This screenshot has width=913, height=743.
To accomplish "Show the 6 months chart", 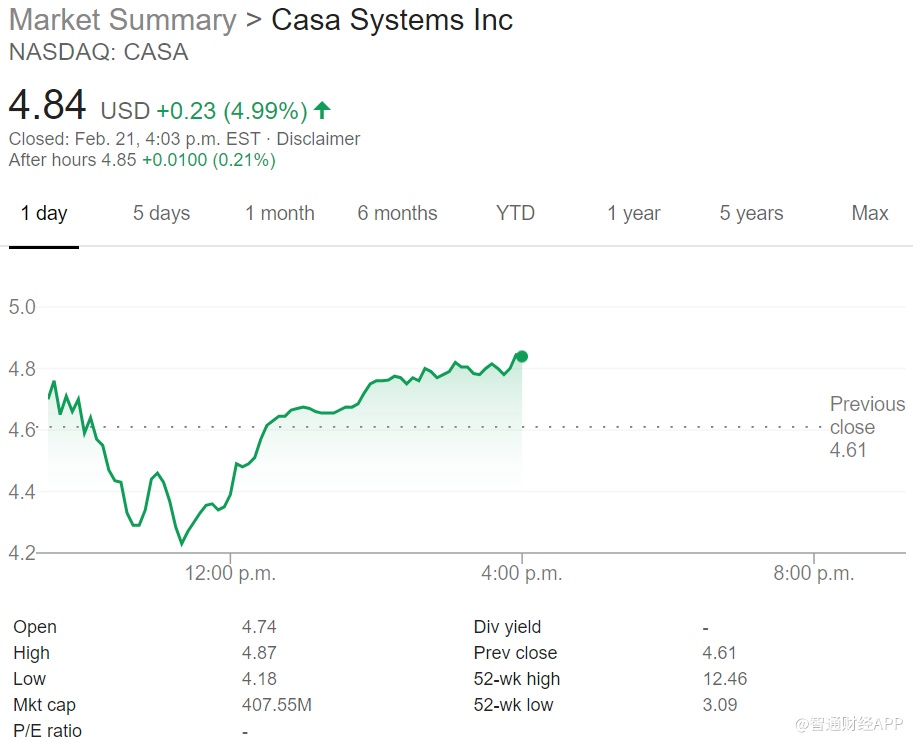I will click(397, 213).
